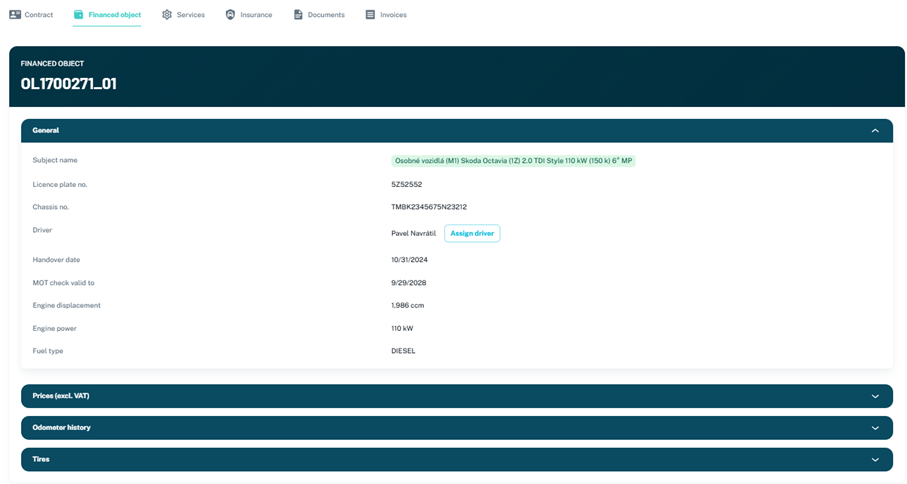Open the Documents tab

[326, 15]
